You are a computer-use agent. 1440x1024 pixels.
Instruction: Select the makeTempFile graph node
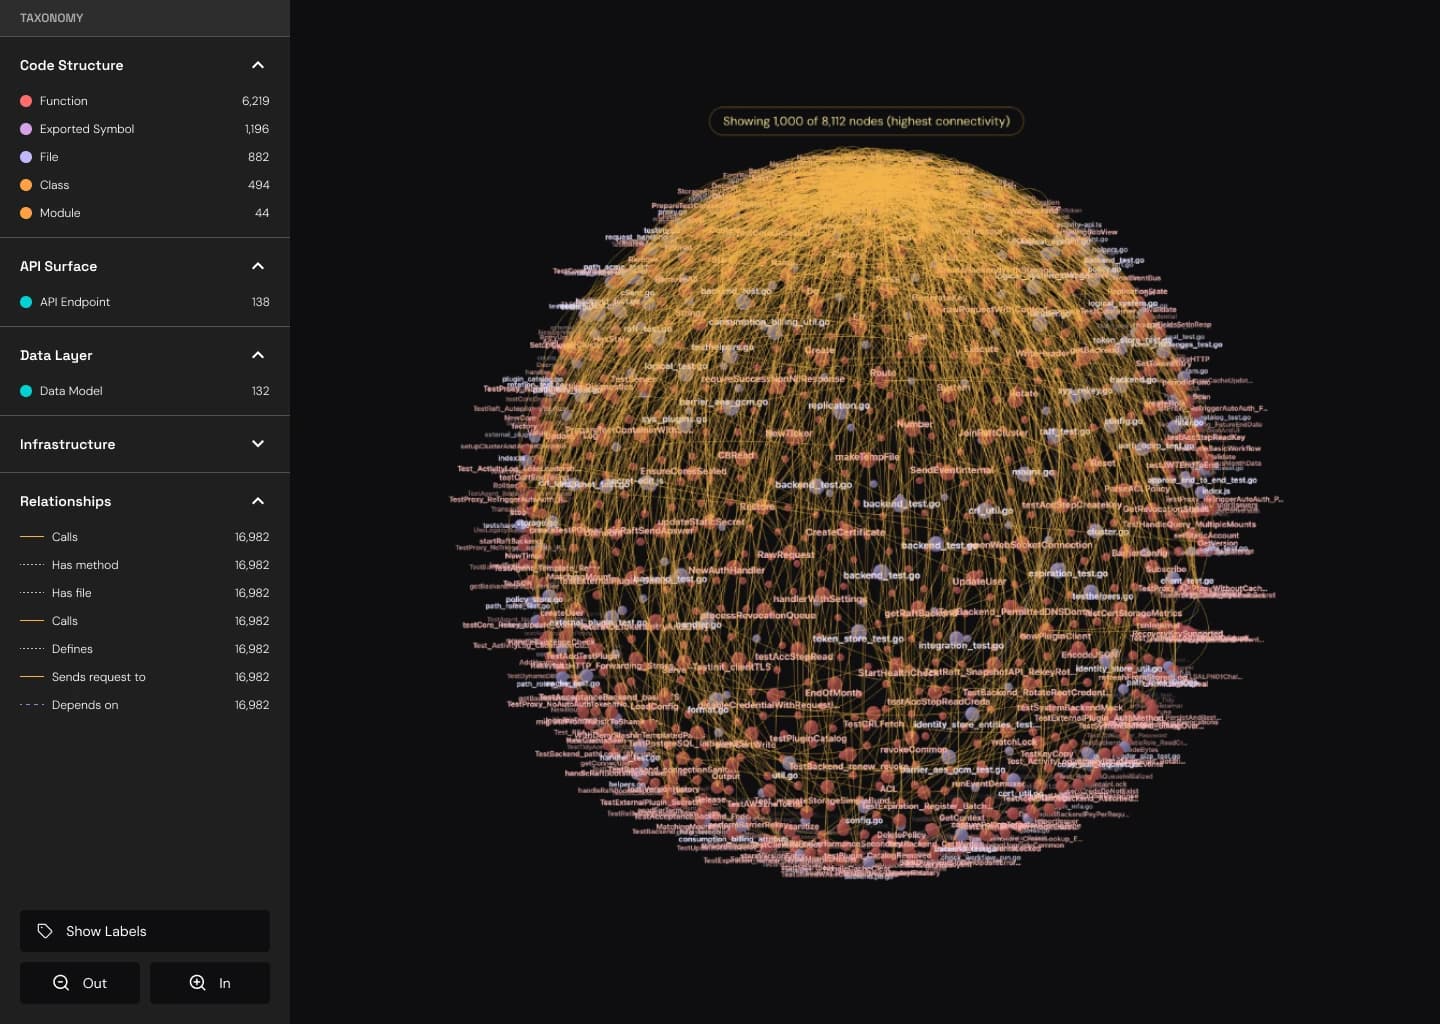pyautogui.click(x=867, y=457)
